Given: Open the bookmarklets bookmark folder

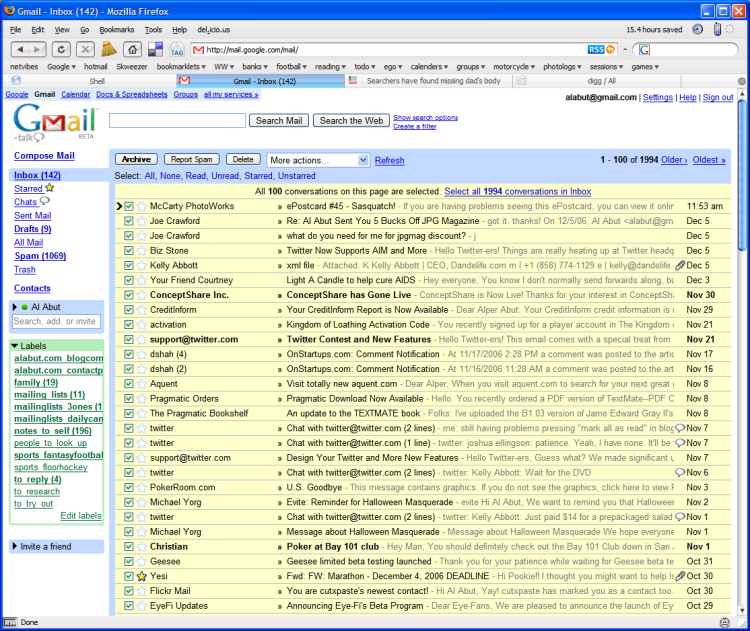Looking at the screenshot, I should [181, 66].
